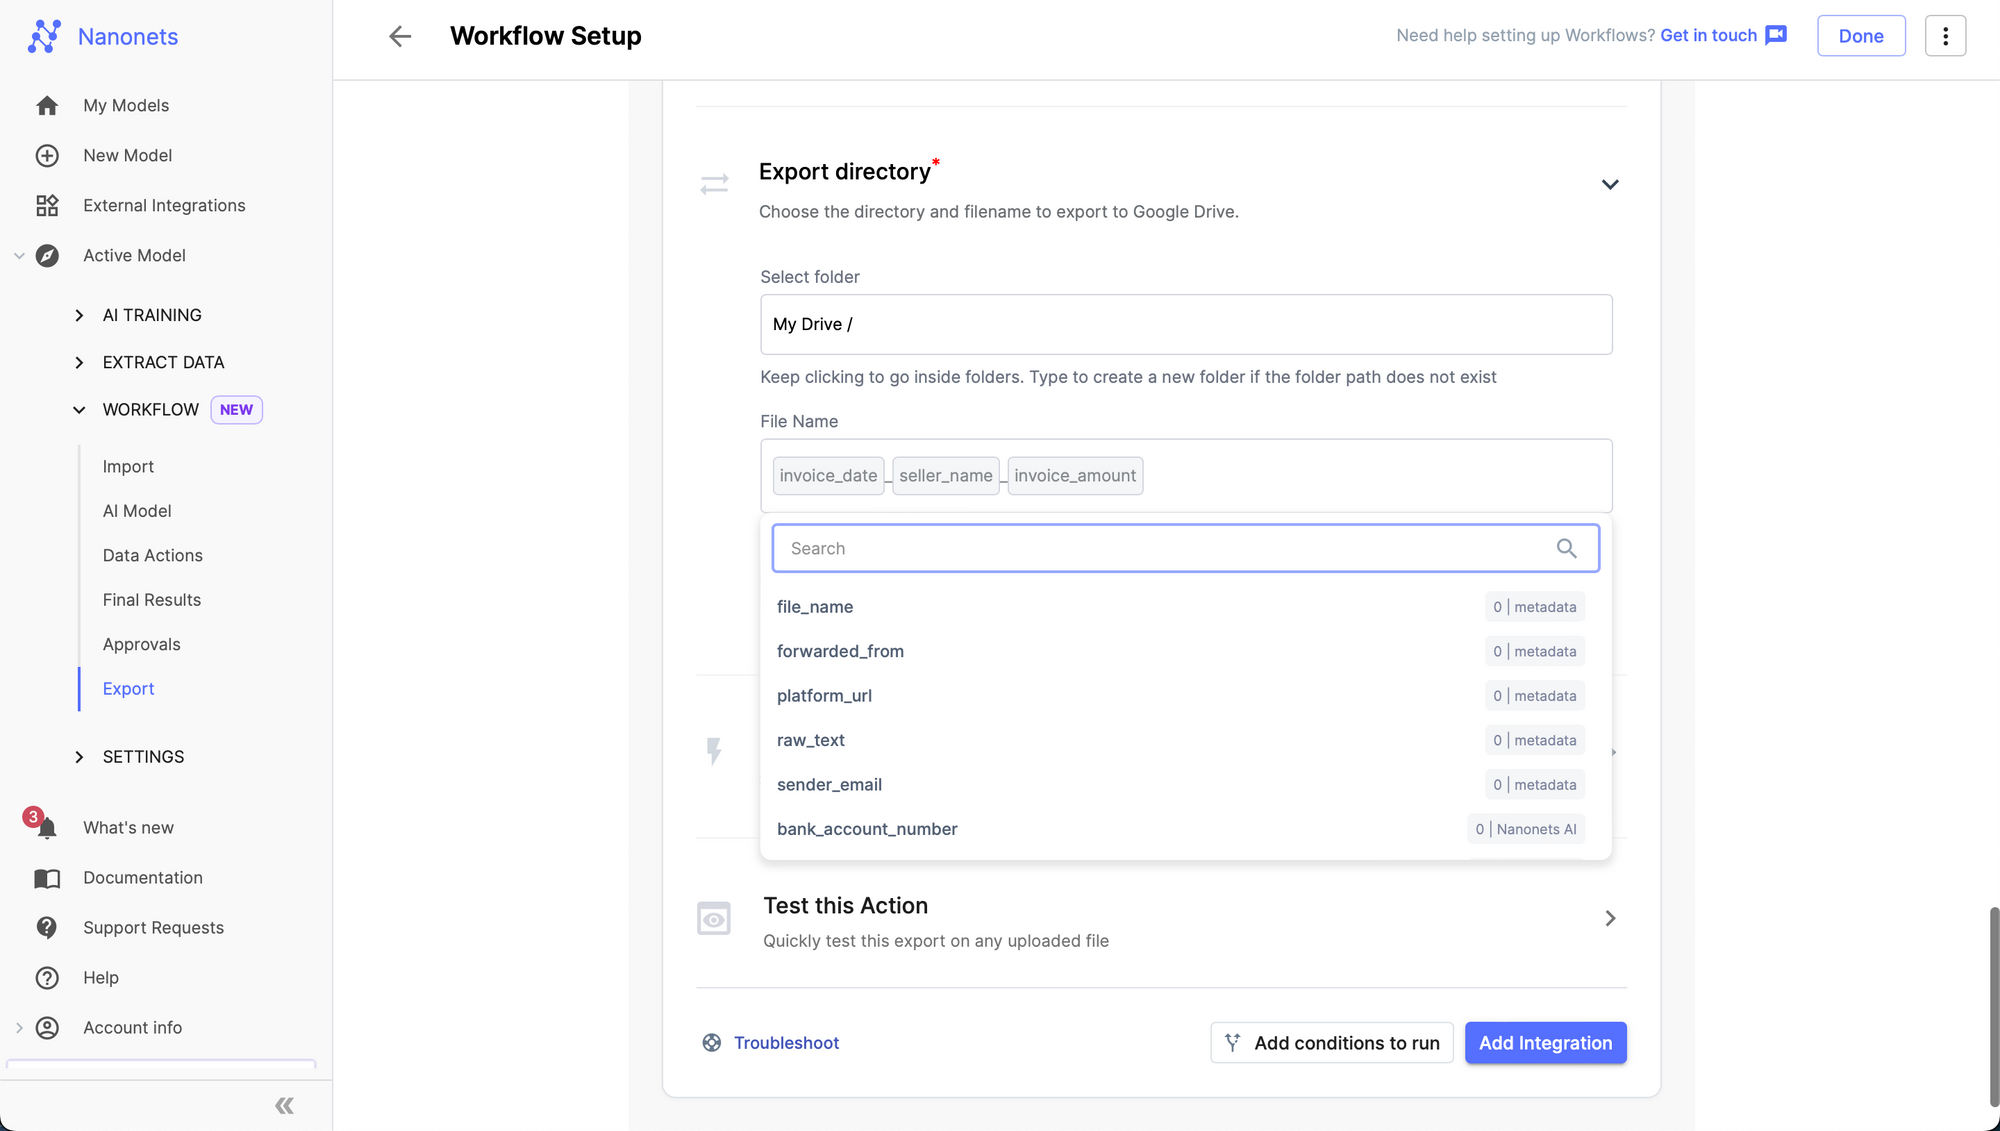Click the File Name search input field
The width and height of the screenshot is (2000, 1131).
coord(1185,548)
